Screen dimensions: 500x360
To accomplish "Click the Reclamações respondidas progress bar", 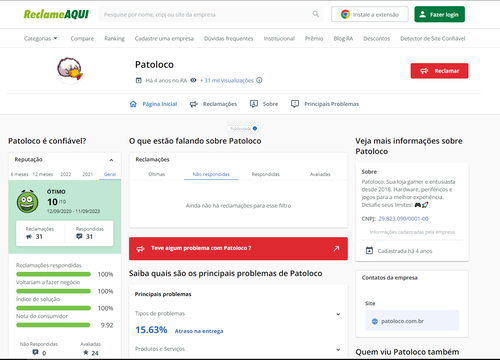I will (x=53, y=274).
